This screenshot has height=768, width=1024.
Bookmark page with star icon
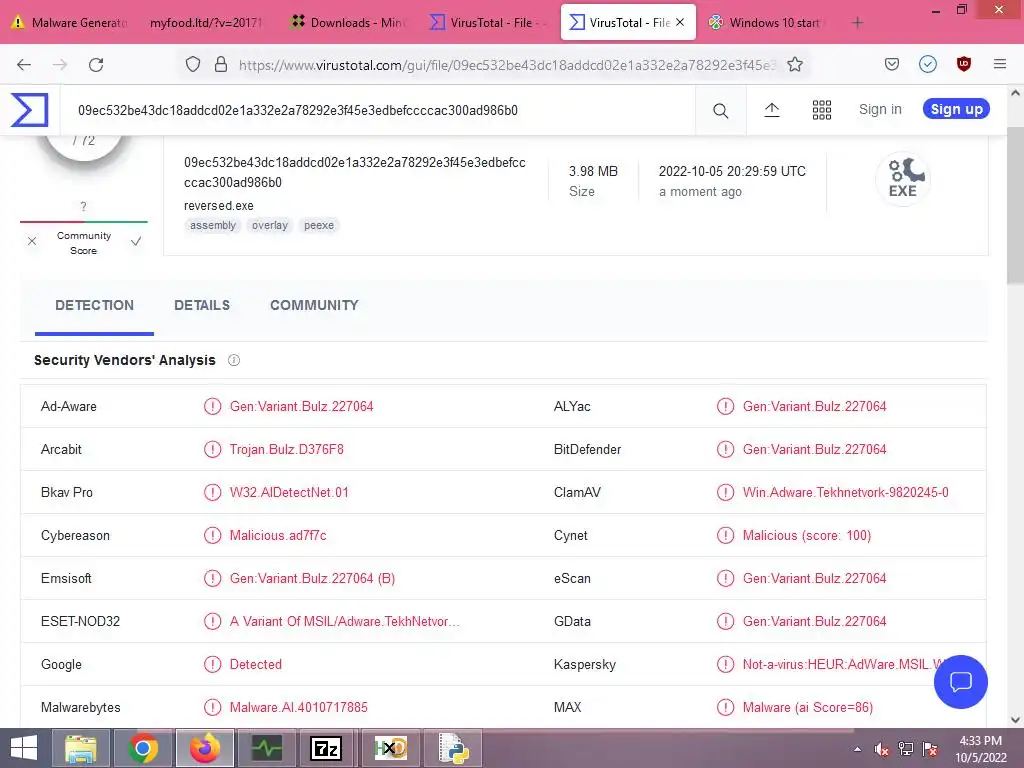(795, 64)
